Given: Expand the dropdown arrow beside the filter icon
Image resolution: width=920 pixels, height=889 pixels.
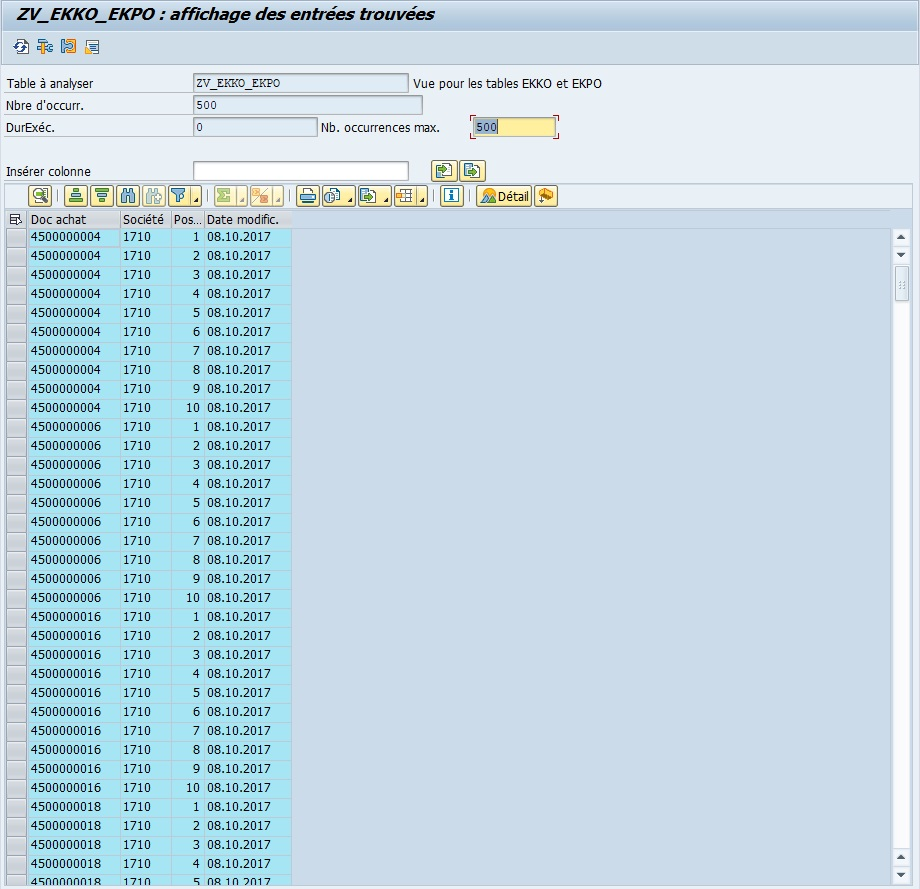Looking at the screenshot, I should pos(196,199).
